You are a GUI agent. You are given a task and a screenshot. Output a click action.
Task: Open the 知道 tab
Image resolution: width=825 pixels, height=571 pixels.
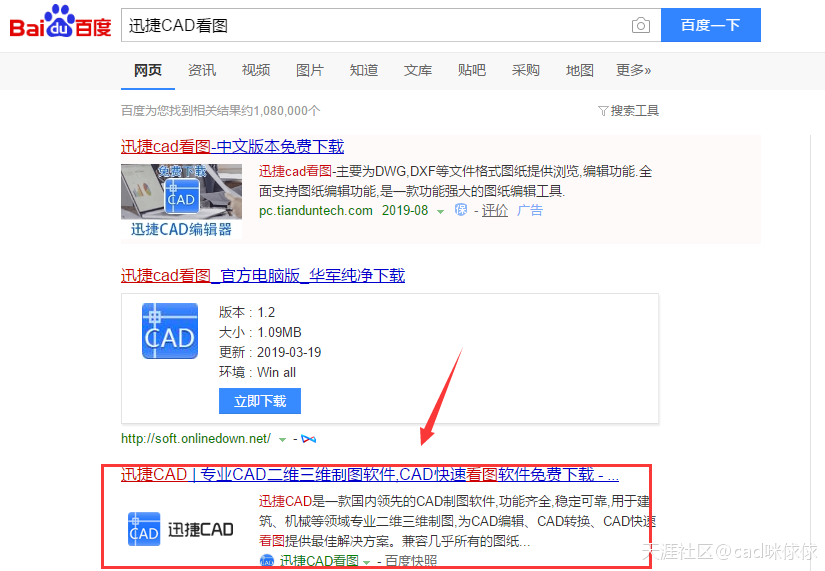[364, 70]
